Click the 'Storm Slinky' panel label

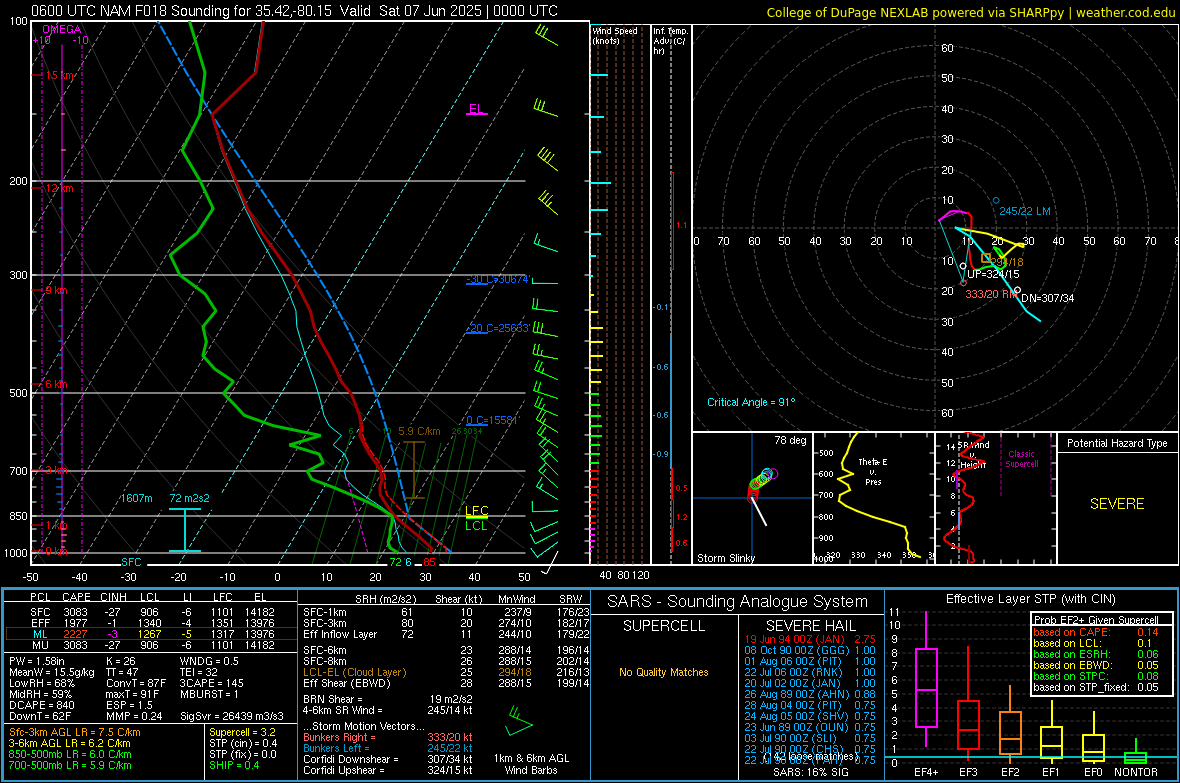[x=726, y=558]
